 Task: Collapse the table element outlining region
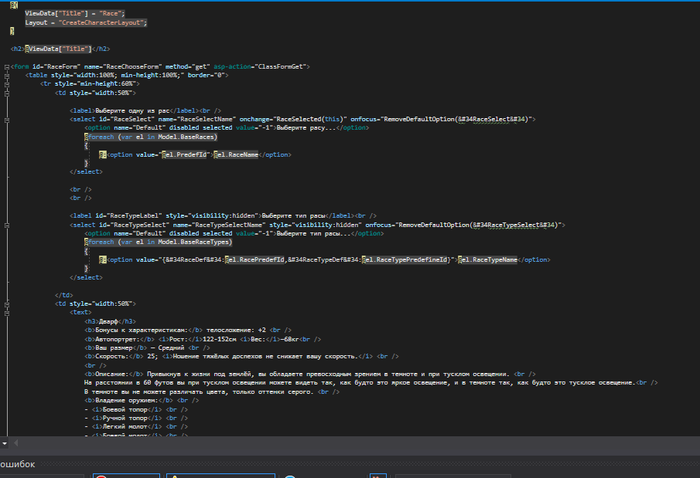(6, 75)
